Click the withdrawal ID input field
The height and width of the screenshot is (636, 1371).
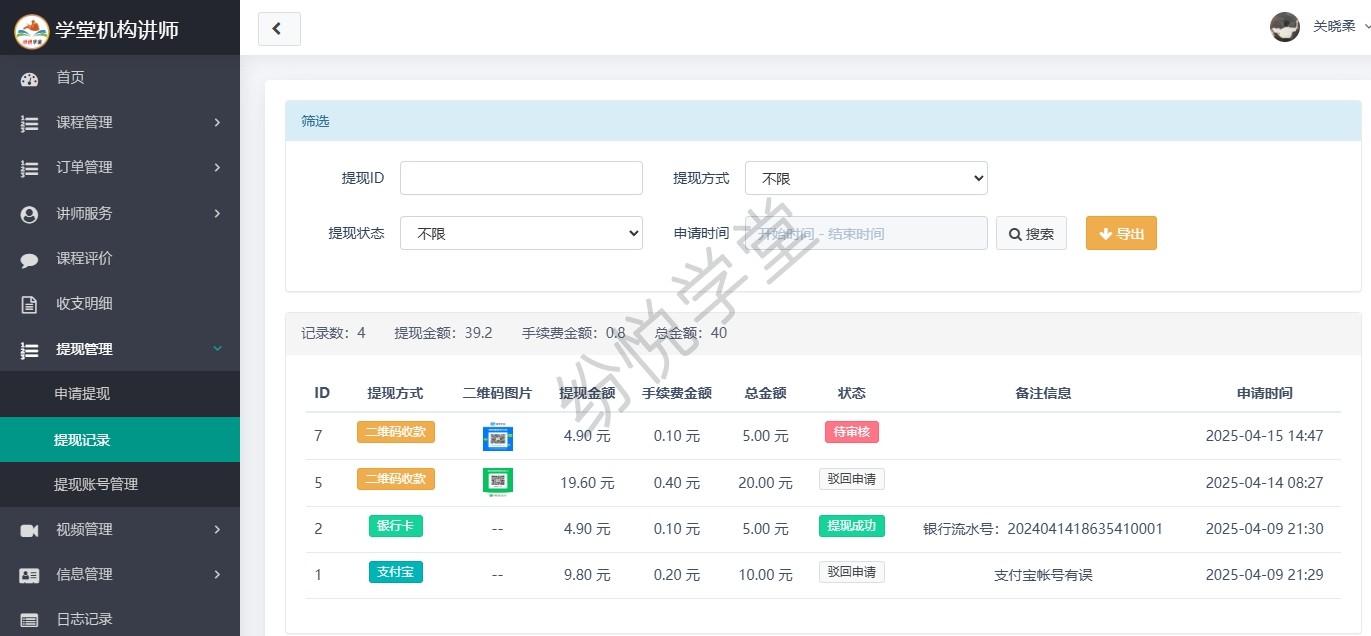pyautogui.click(x=521, y=178)
